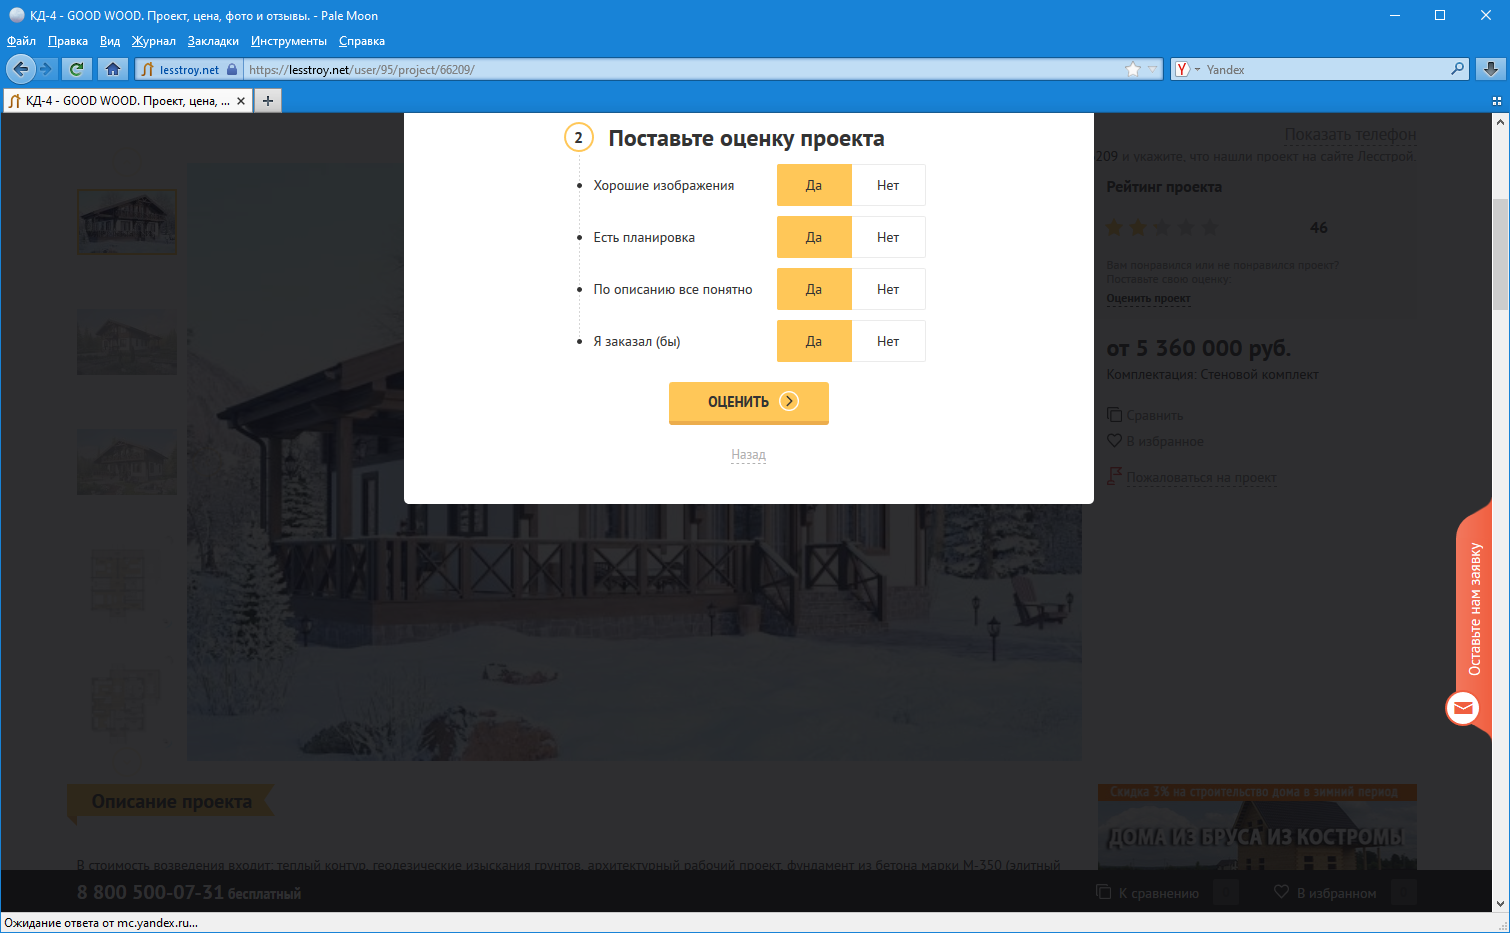Select the КД-4 - GOOD WOOD browser tab
1510x933 pixels.
point(127,101)
